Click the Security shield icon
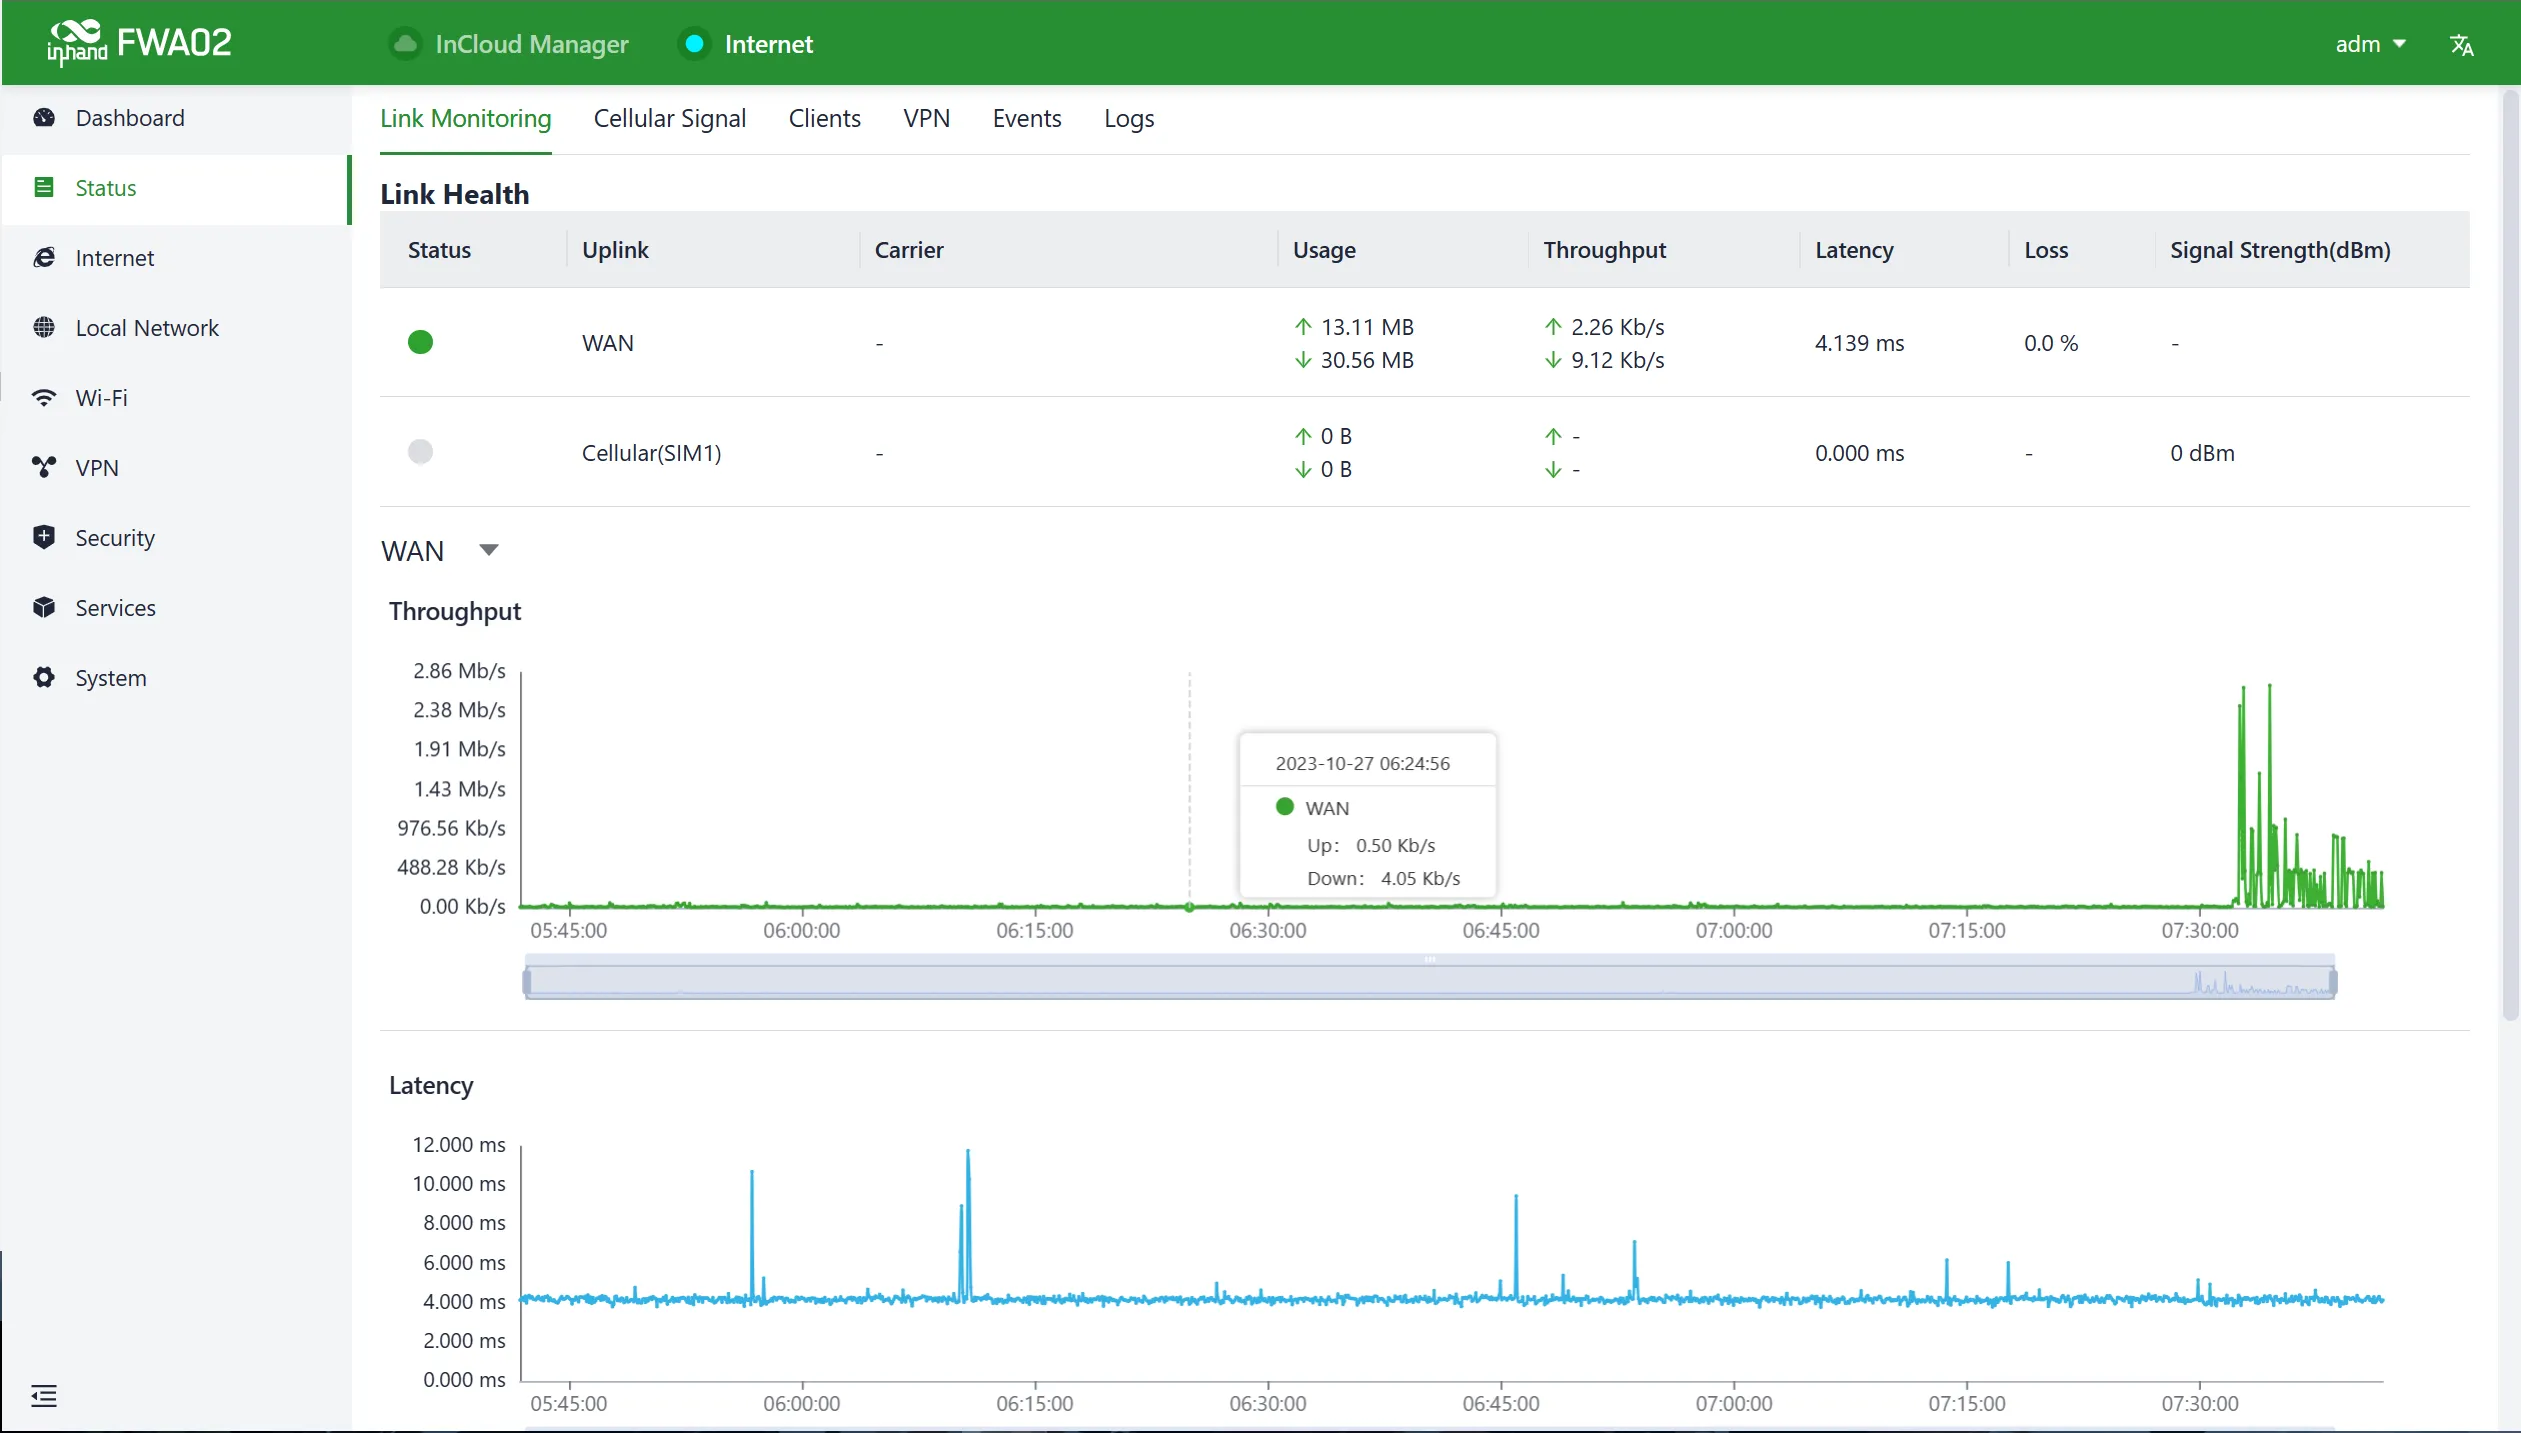This screenshot has width=2521, height=1433. coord(44,538)
